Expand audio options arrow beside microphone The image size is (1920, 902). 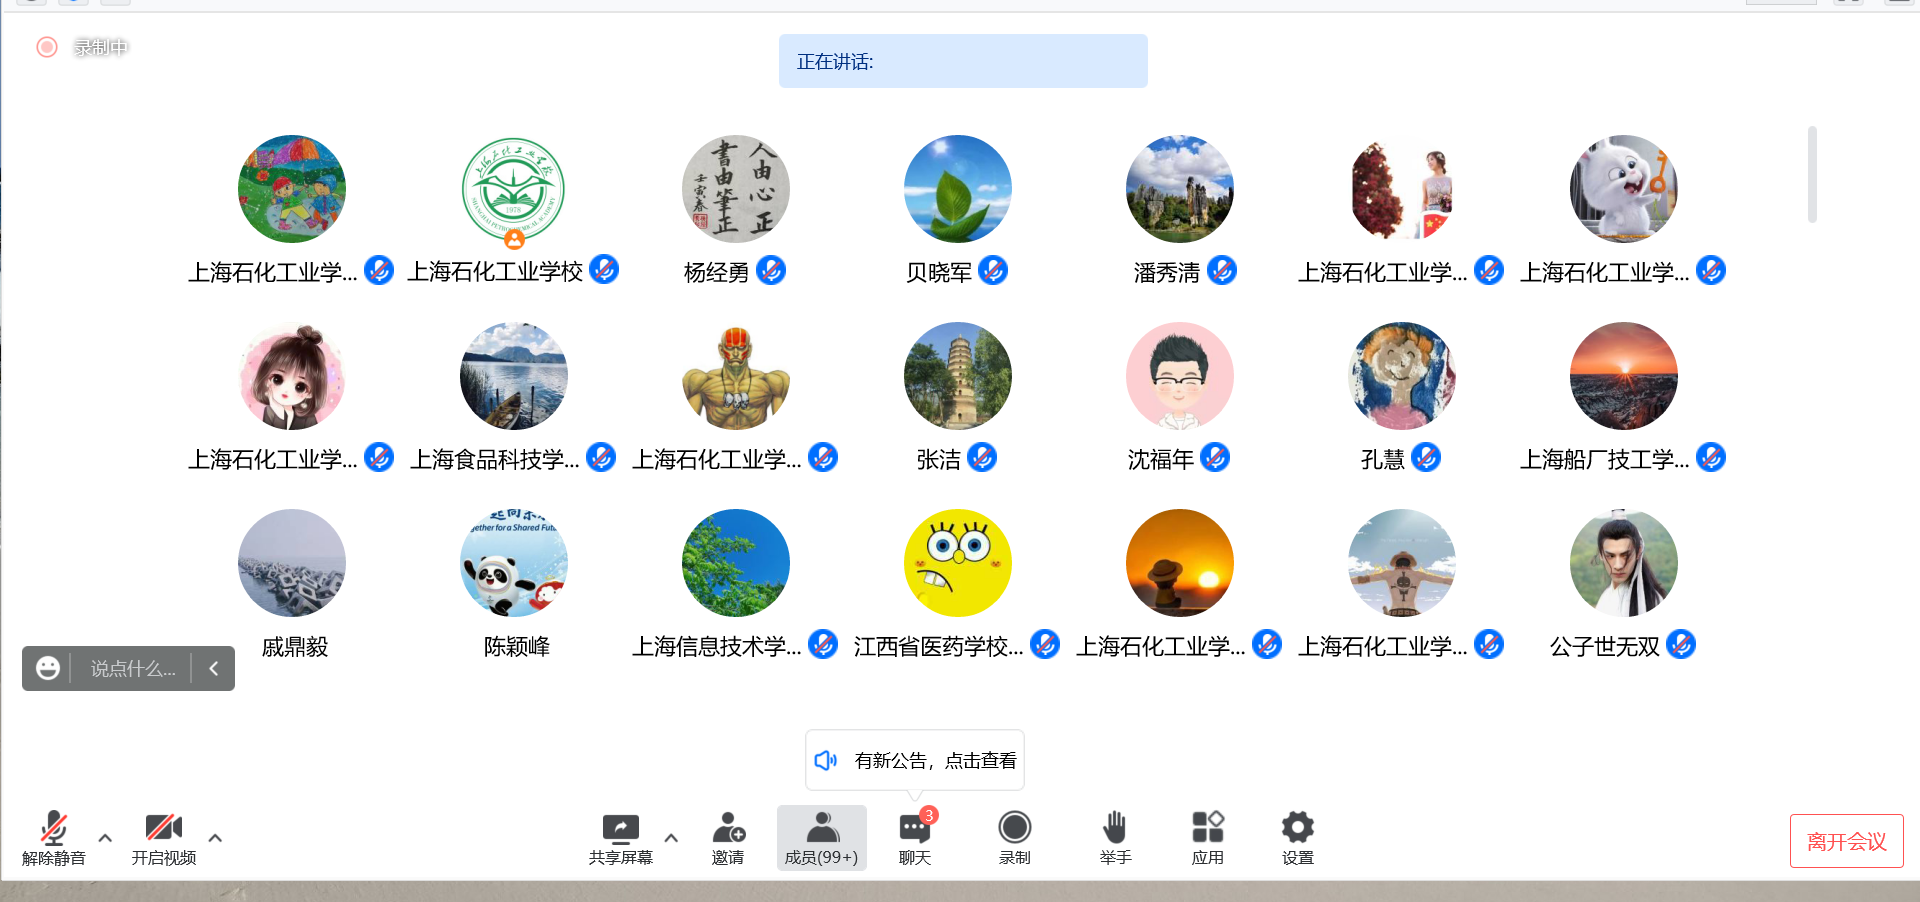tap(105, 838)
